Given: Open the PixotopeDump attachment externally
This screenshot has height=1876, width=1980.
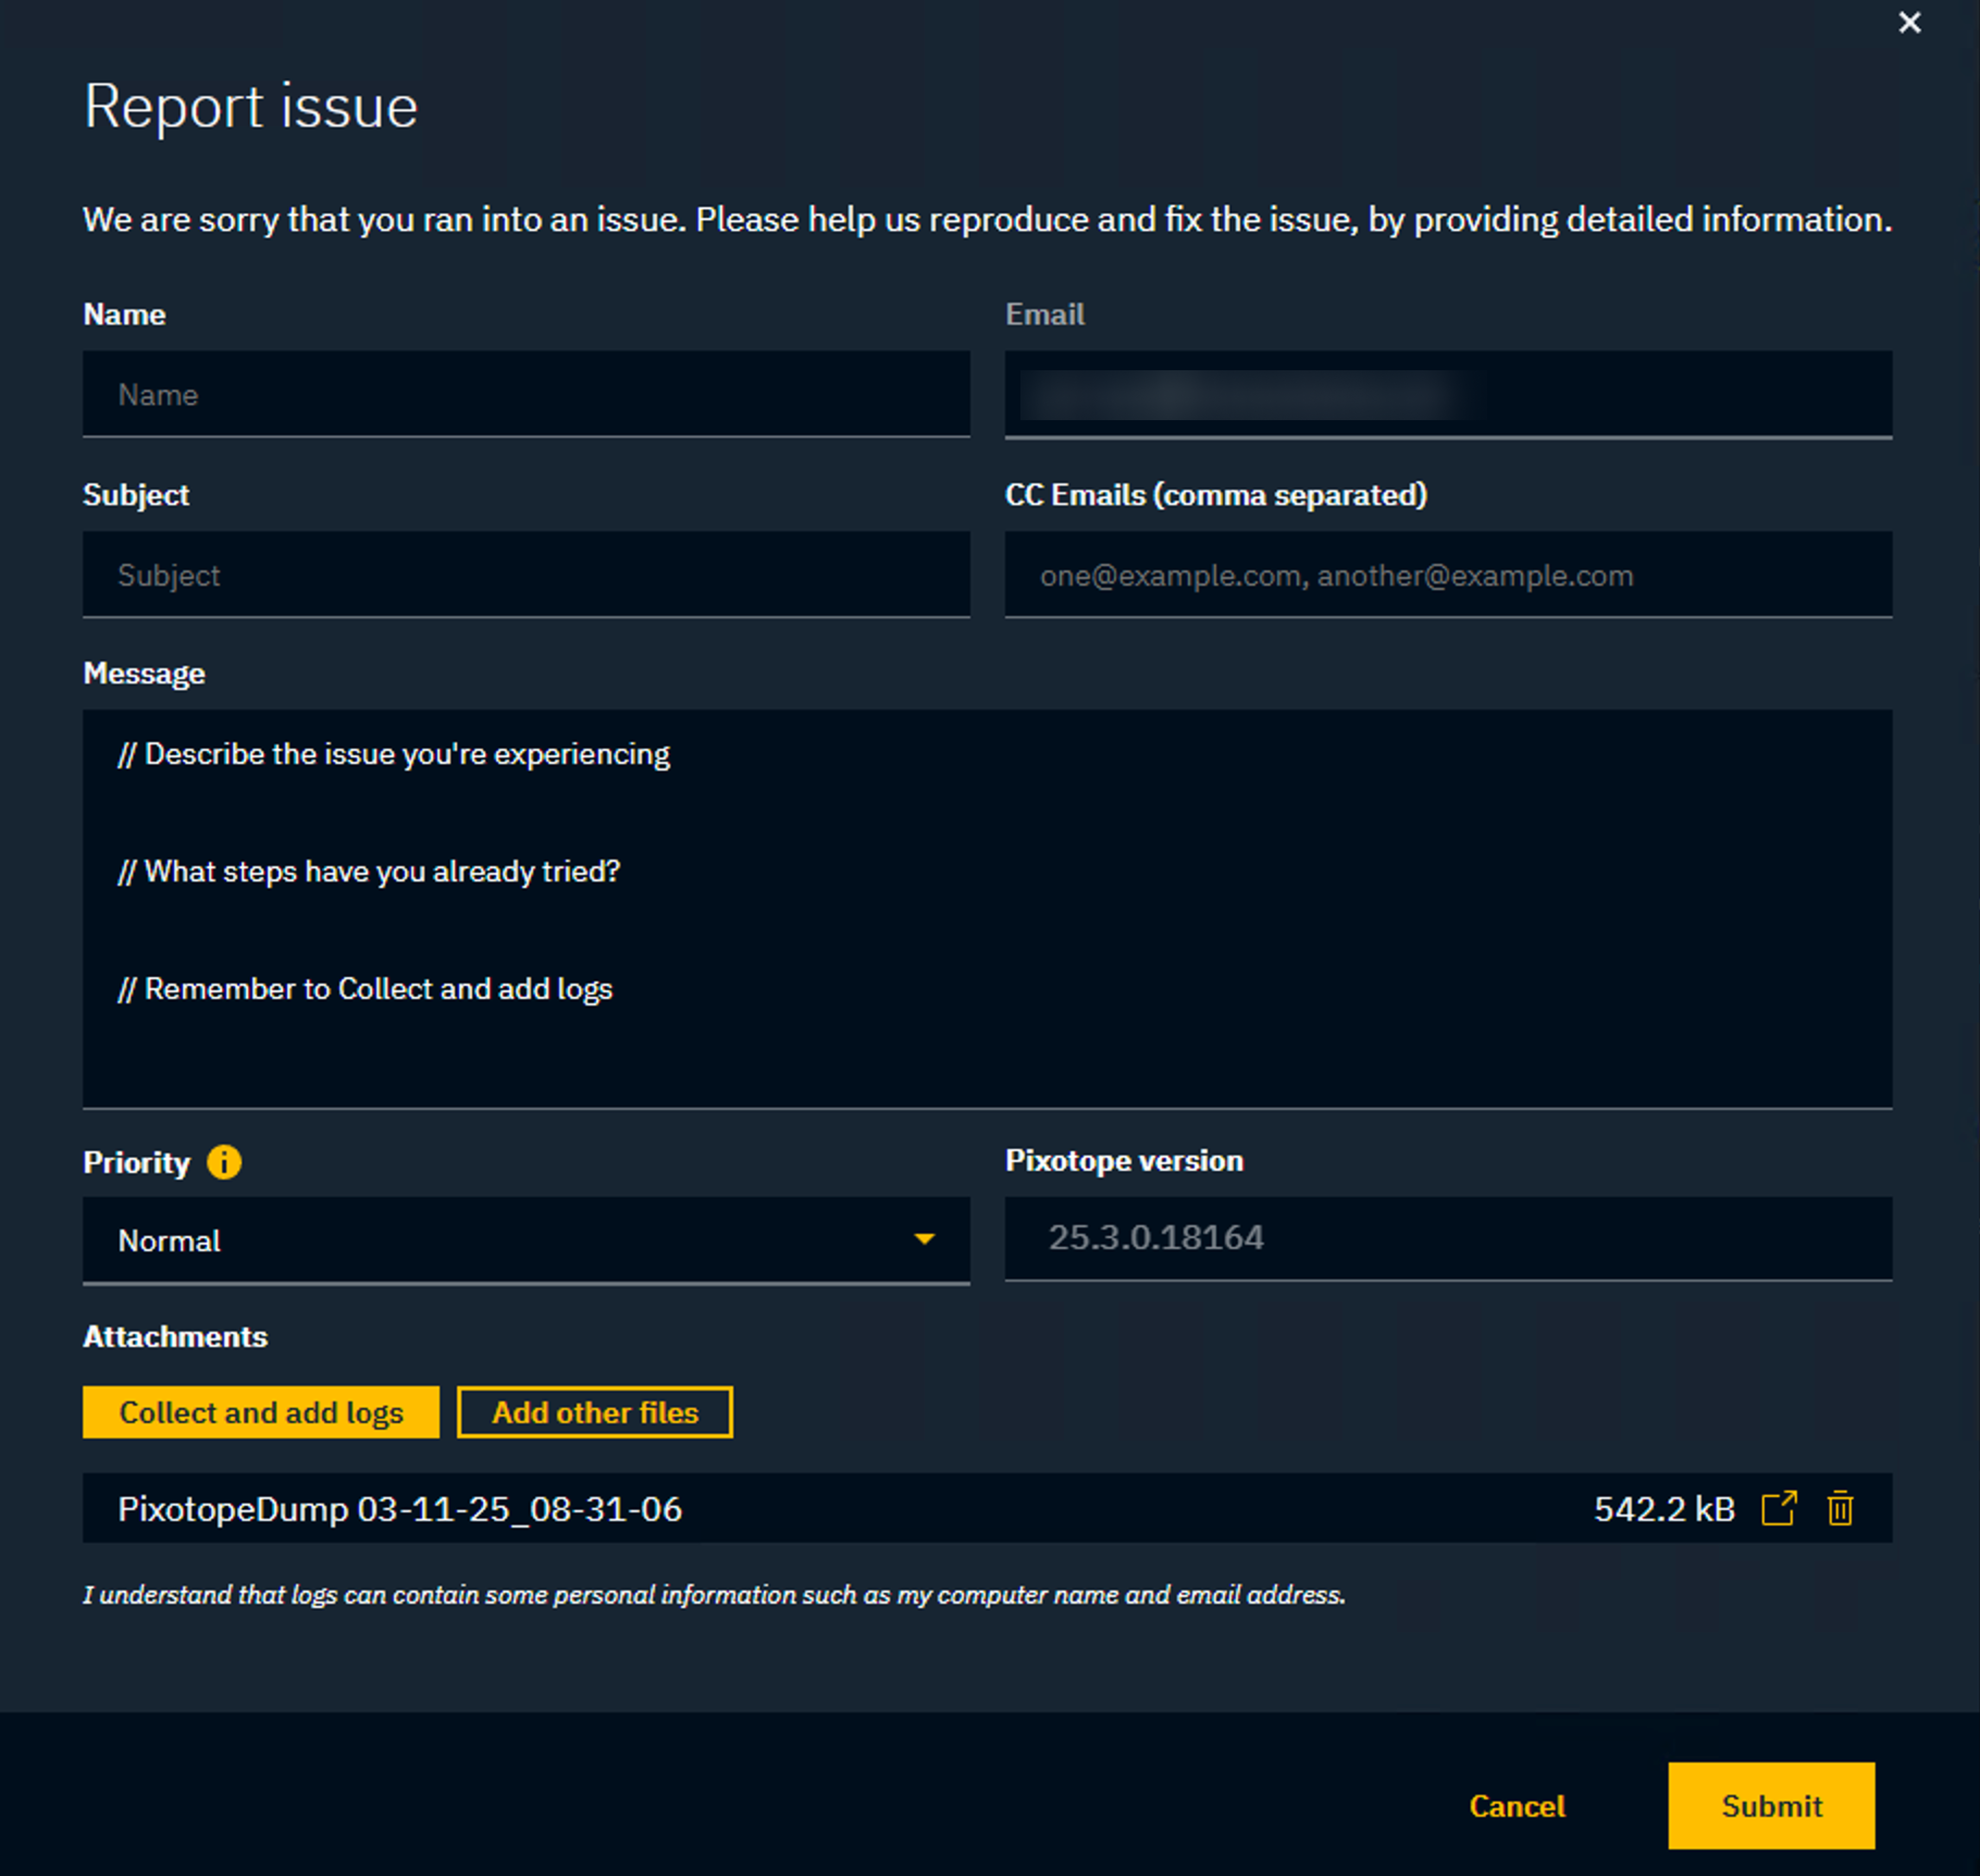Looking at the screenshot, I should click(1779, 1508).
